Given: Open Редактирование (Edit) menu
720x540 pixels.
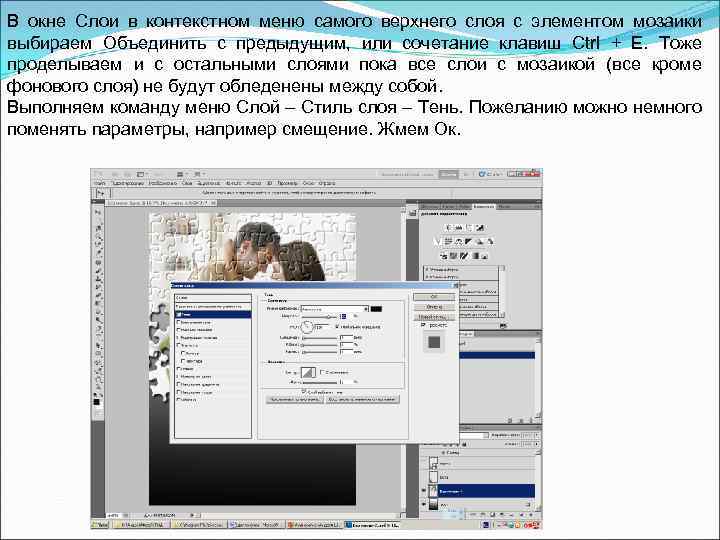Looking at the screenshot, I should point(129,183).
